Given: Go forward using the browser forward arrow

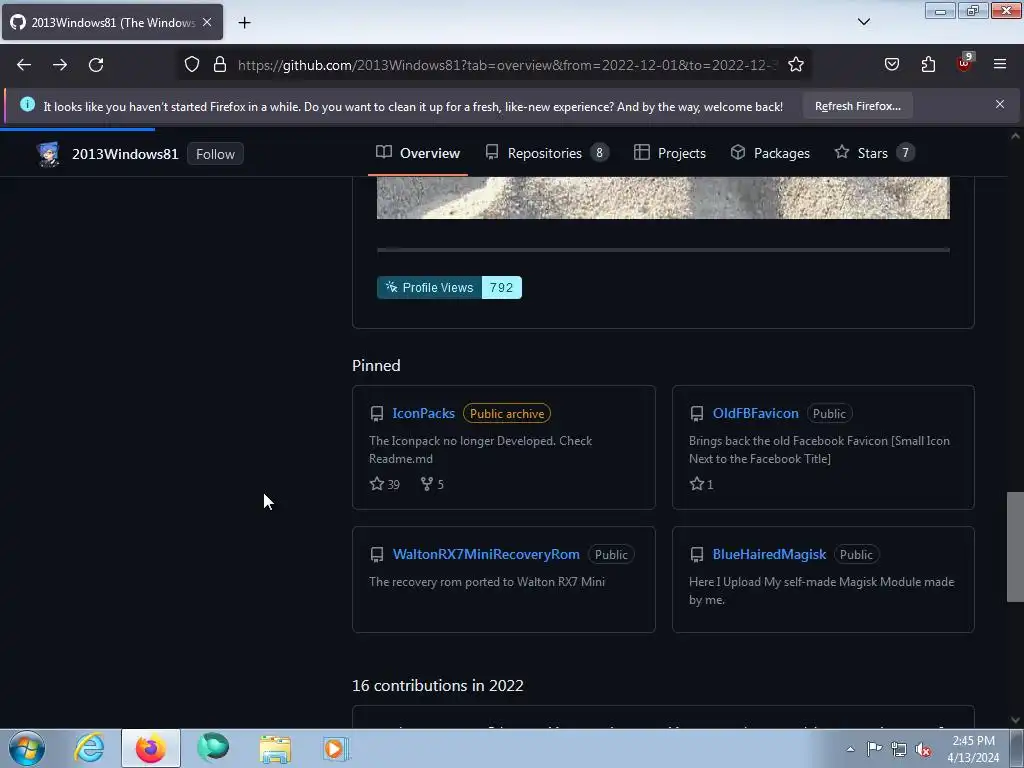Looking at the screenshot, I should (60, 65).
